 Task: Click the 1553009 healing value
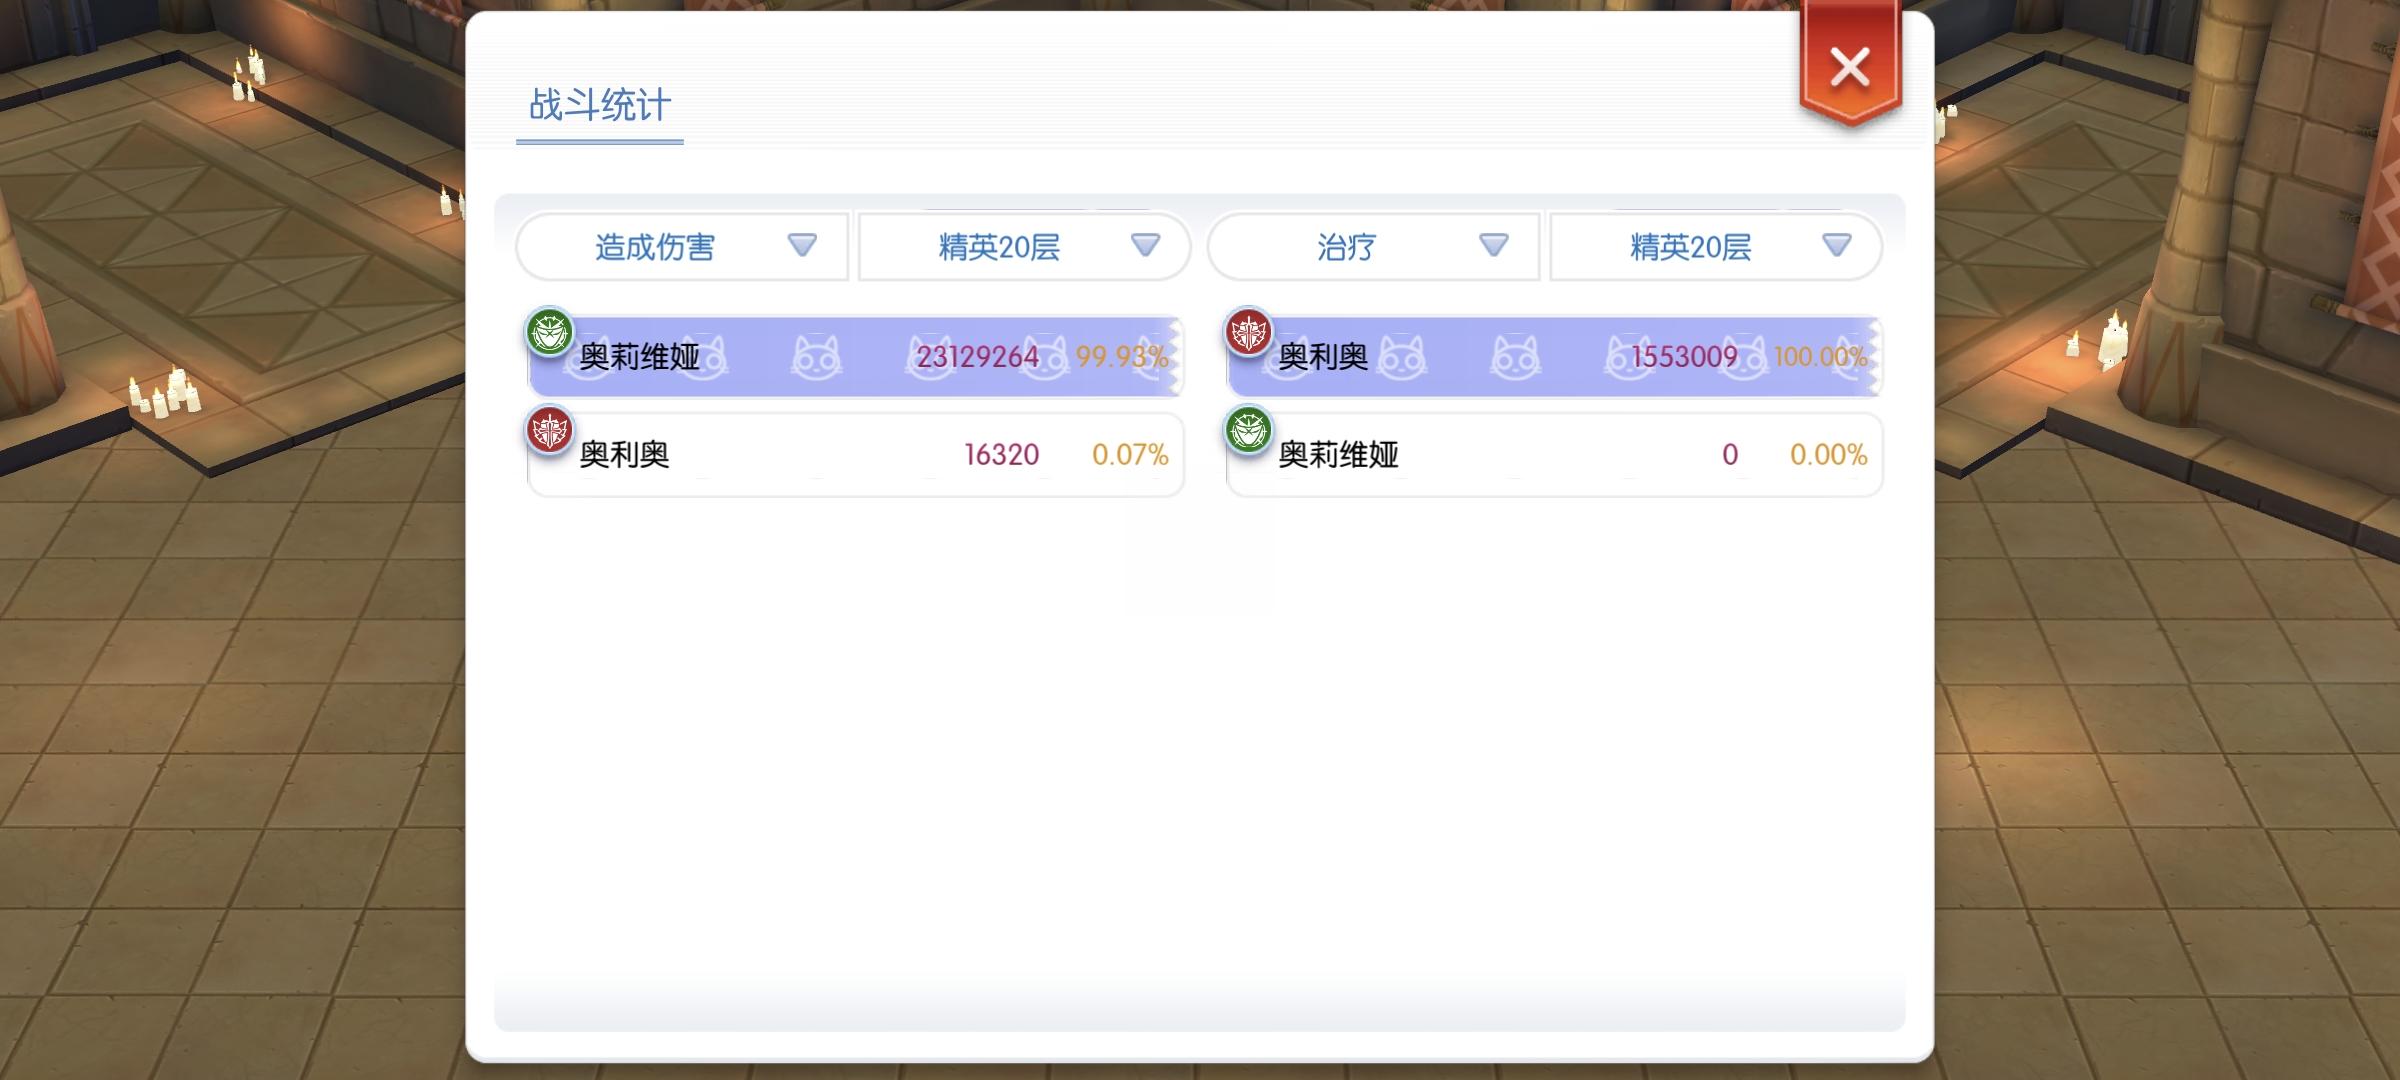point(1684,357)
